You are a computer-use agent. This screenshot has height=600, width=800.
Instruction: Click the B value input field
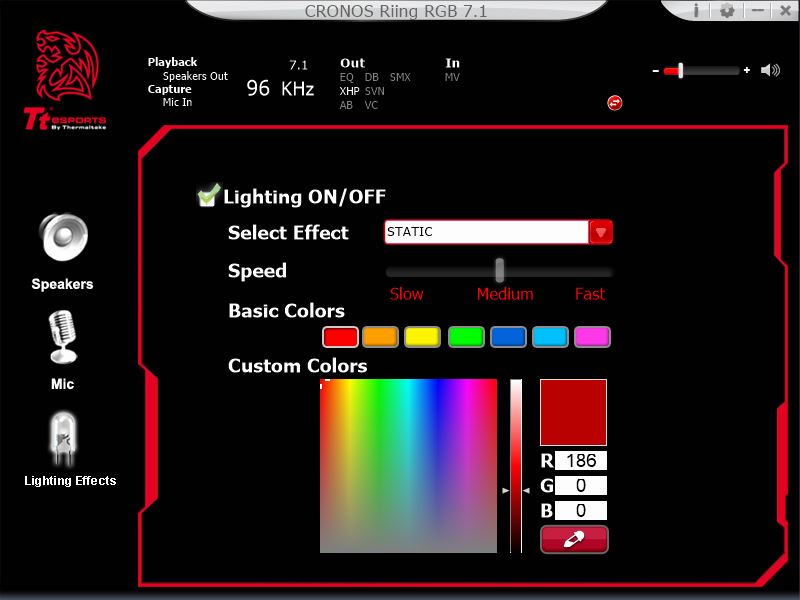[x=581, y=510]
